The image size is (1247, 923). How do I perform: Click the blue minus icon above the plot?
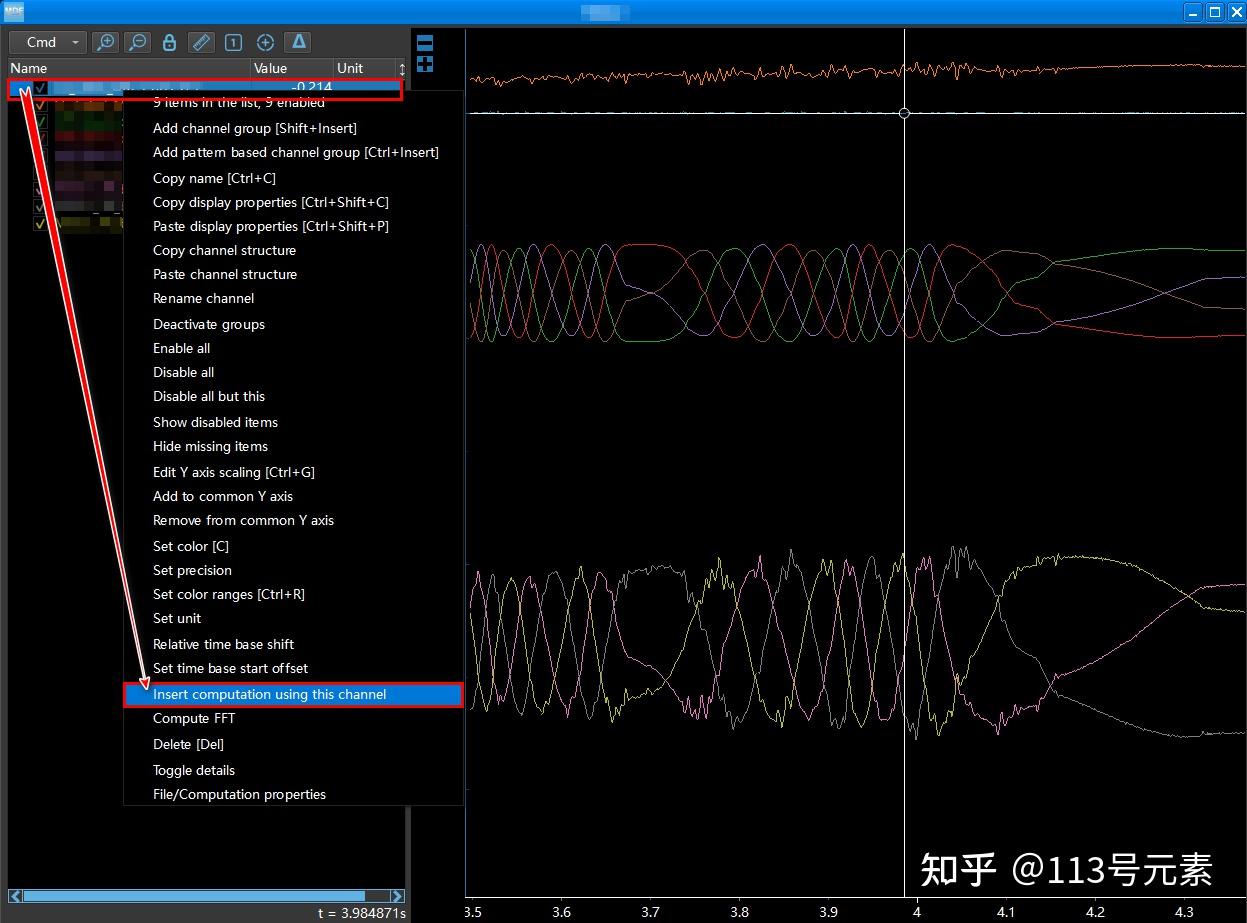coord(425,43)
